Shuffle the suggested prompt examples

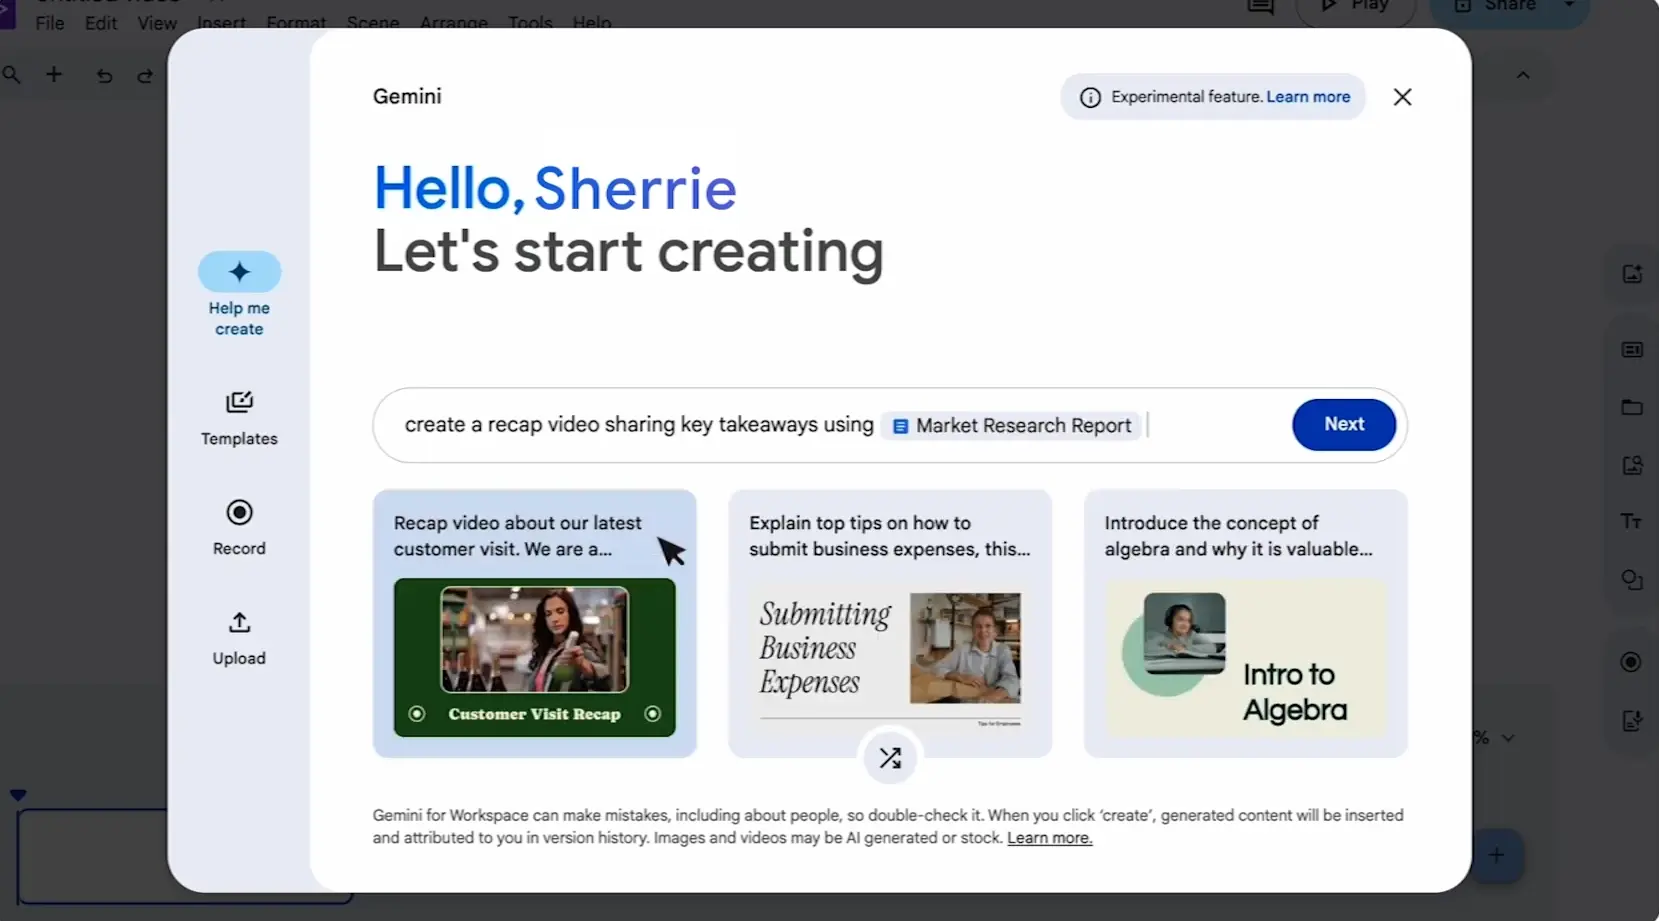tap(890, 758)
